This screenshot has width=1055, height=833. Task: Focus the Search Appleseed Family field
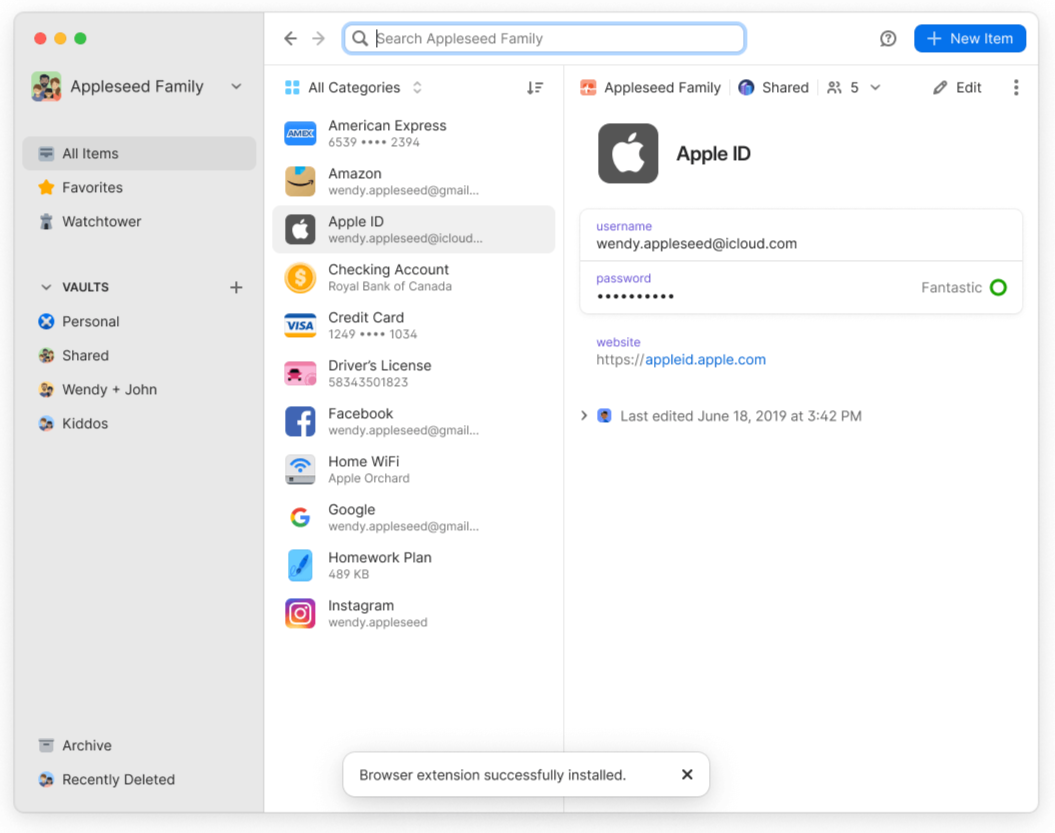point(544,38)
